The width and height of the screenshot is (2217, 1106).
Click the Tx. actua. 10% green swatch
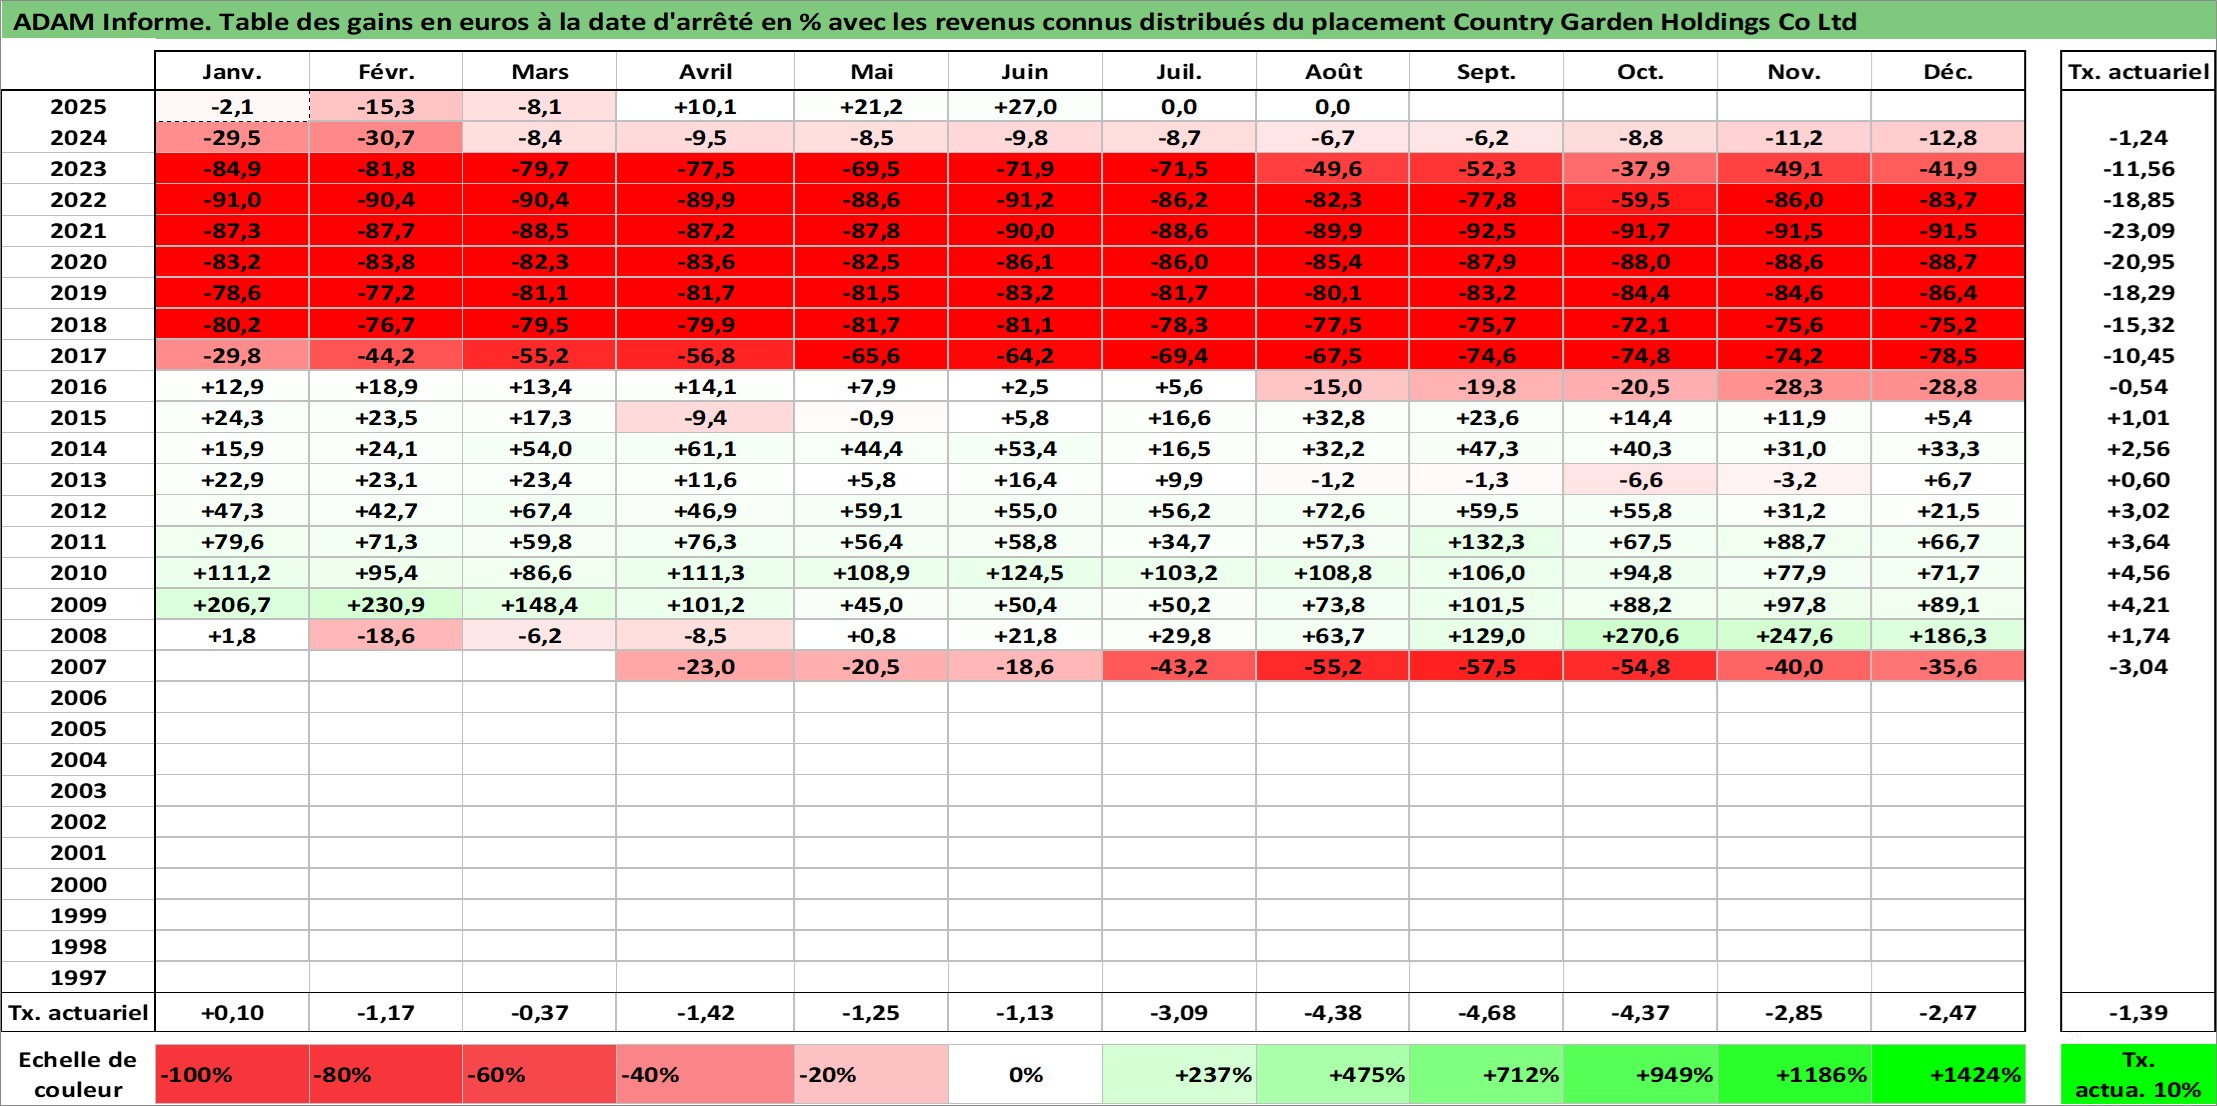click(2138, 1075)
